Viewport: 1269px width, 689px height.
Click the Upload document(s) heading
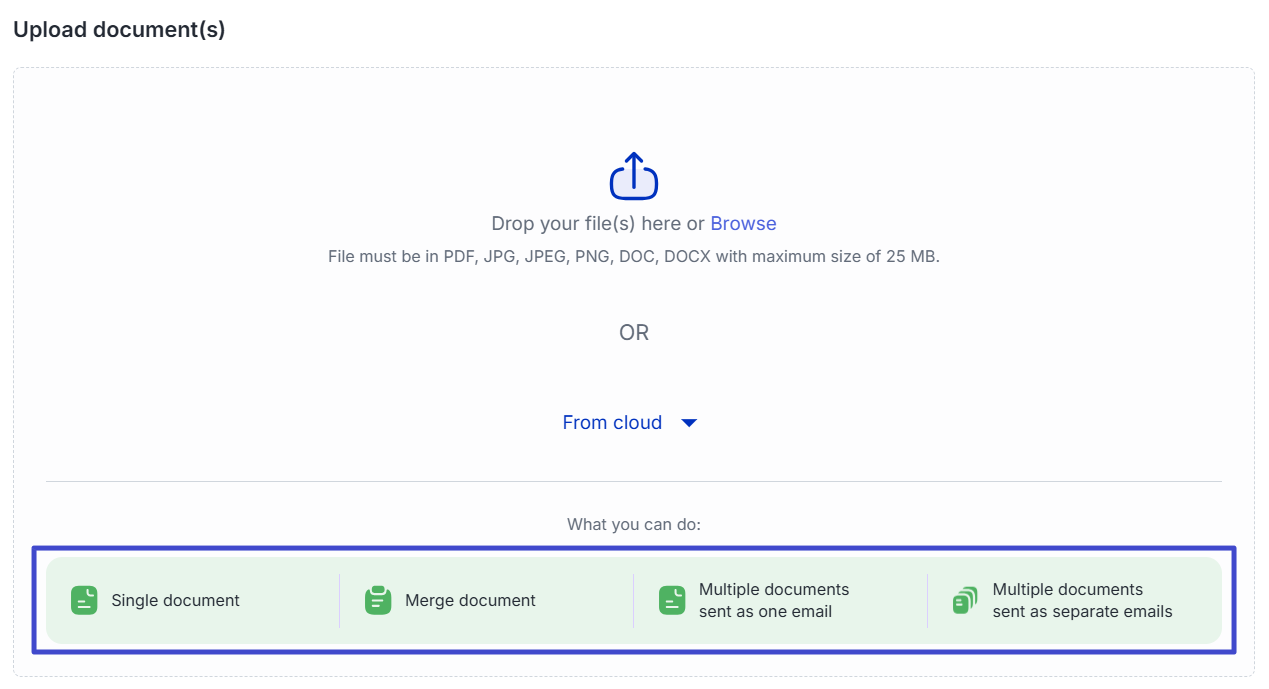[x=119, y=30]
